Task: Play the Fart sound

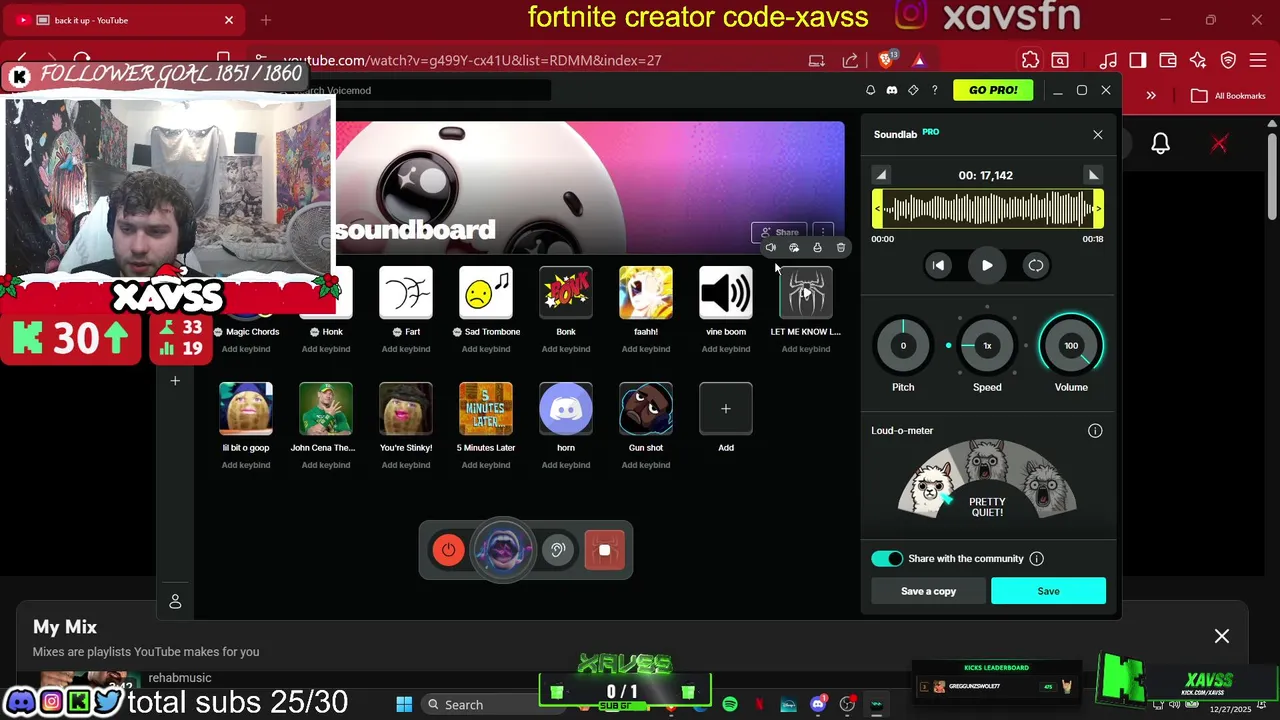Action: tap(406, 293)
